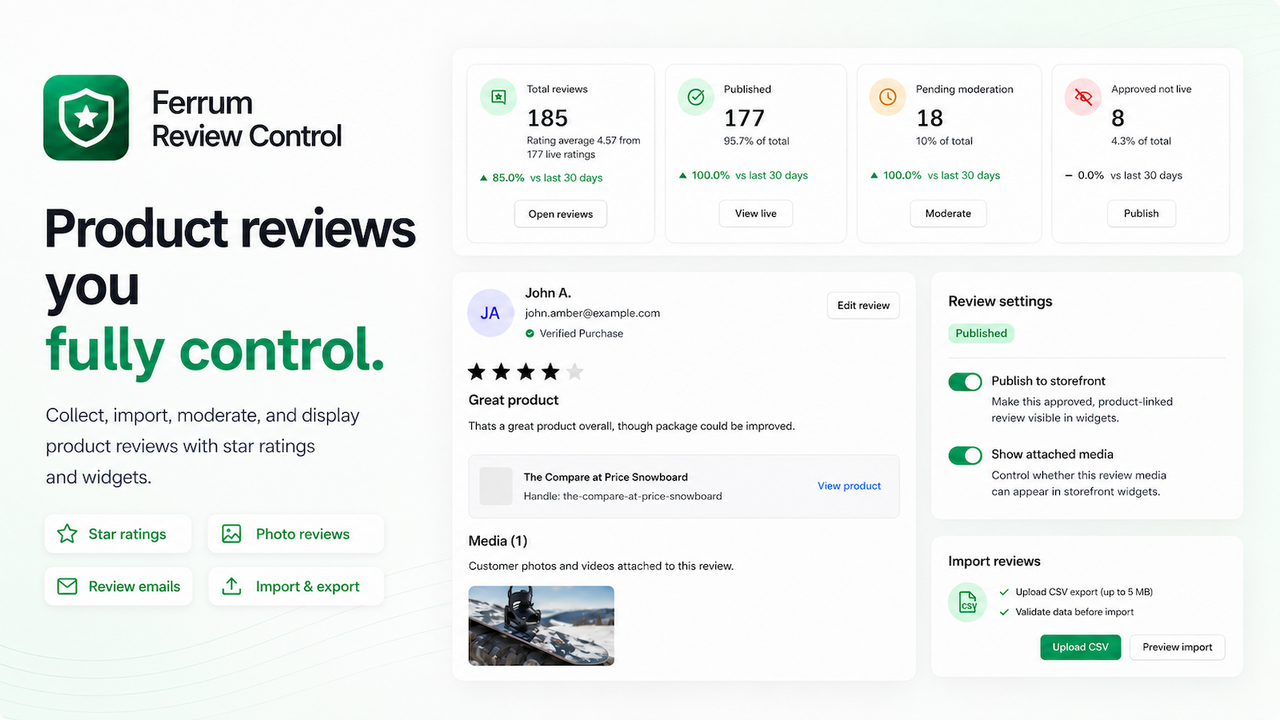
Task: Click the third star in the rating
Action: point(526,372)
